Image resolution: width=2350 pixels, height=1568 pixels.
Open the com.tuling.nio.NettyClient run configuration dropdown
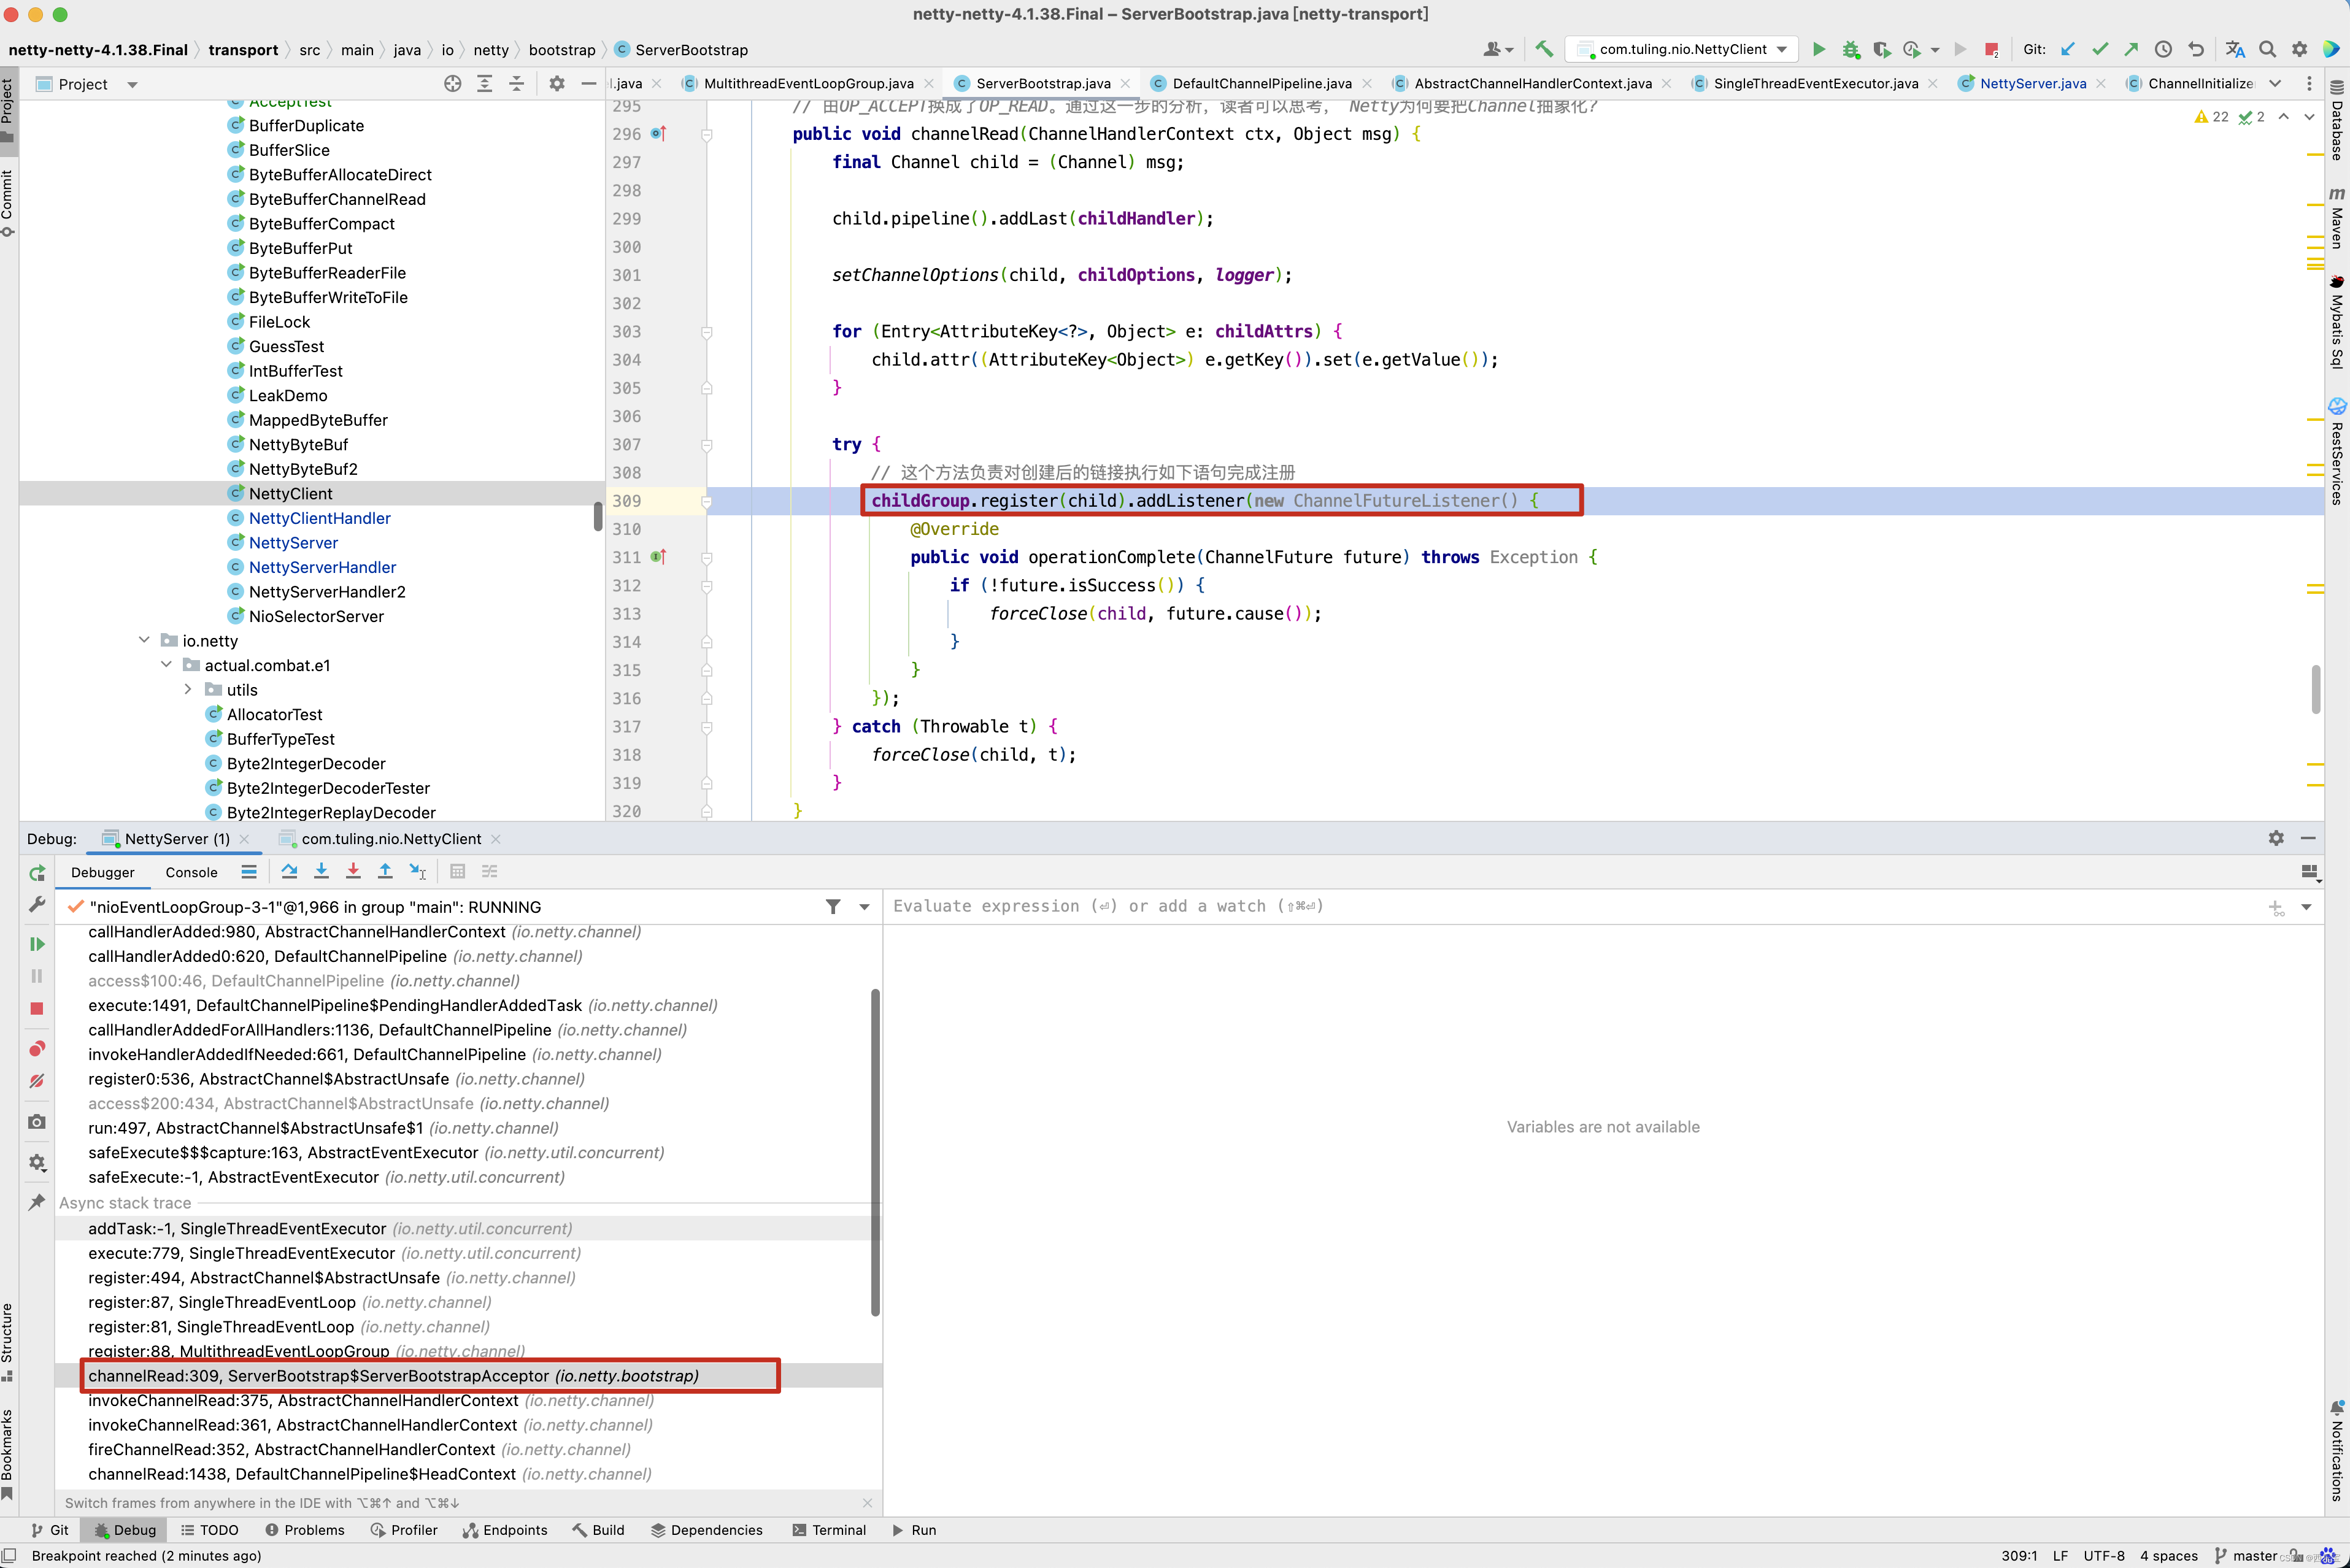point(1683,49)
